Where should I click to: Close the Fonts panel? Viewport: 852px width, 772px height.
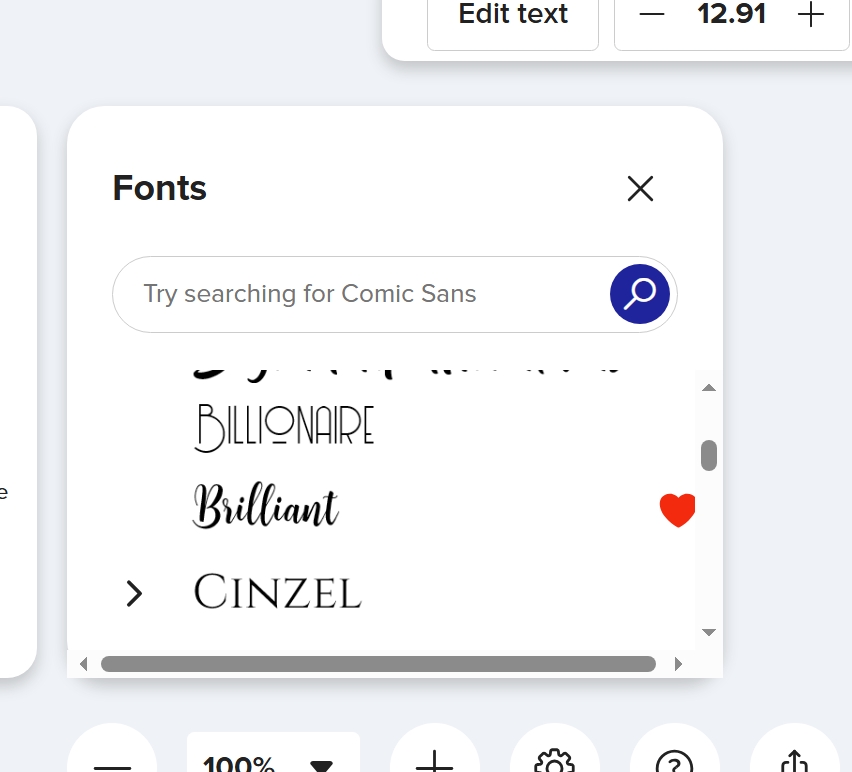coord(640,189)
